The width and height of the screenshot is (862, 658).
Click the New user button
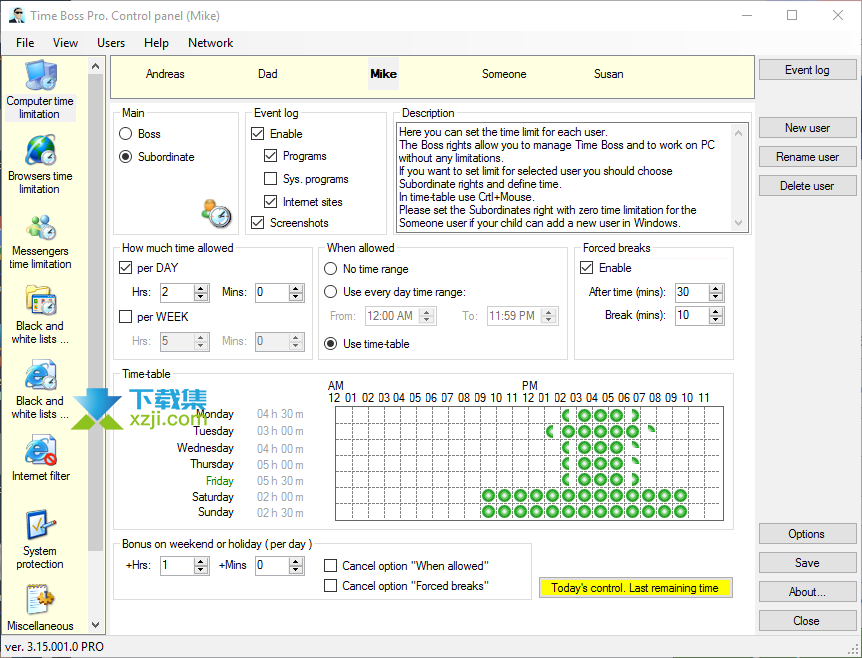tap(807, 128)
